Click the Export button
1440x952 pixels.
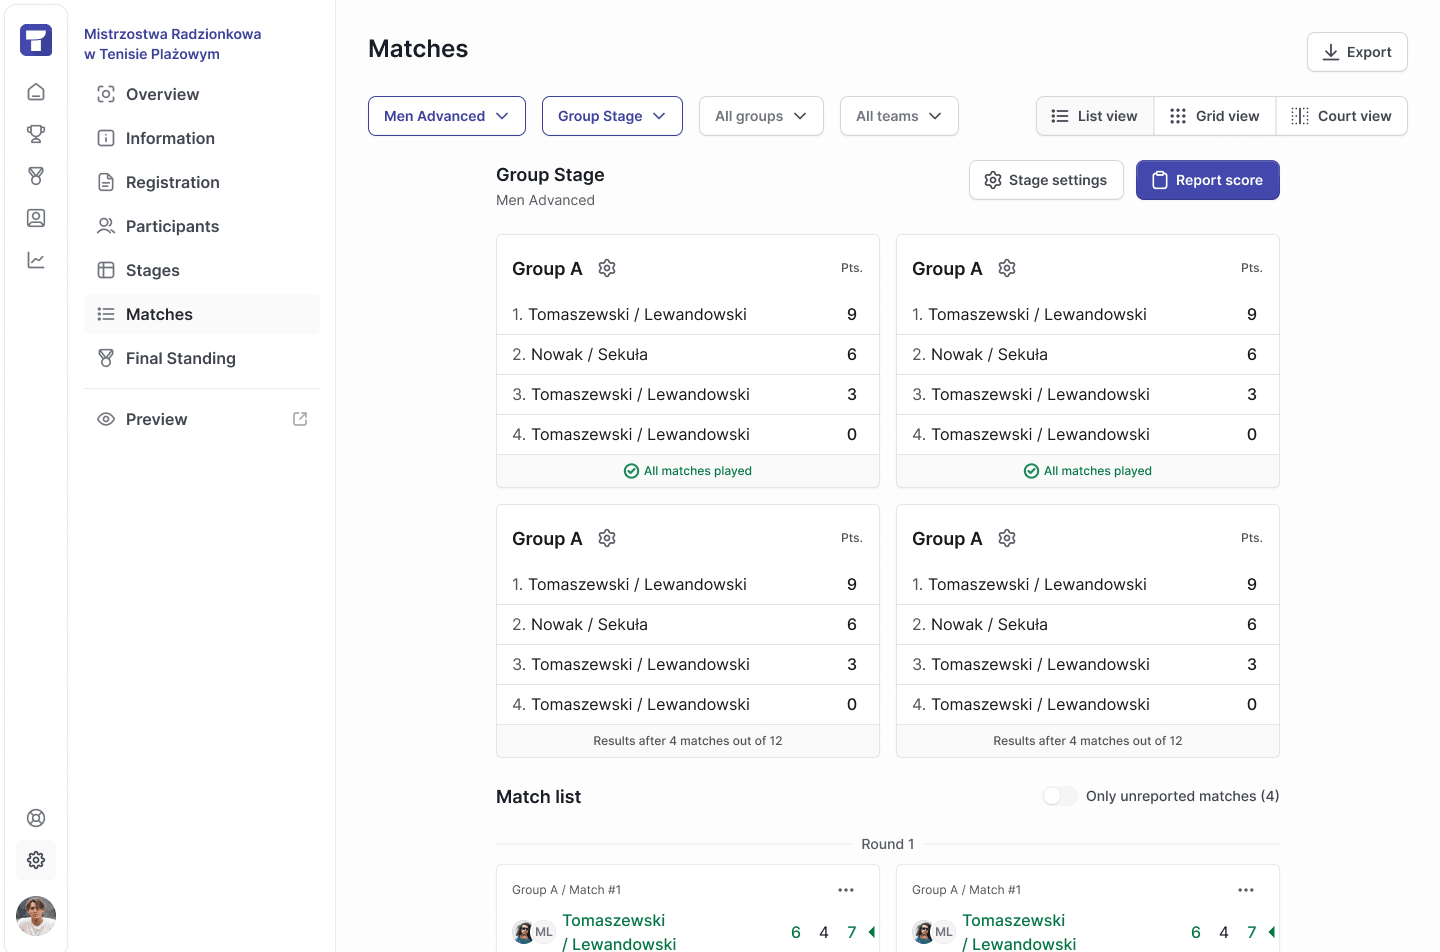click(1357, 52)
